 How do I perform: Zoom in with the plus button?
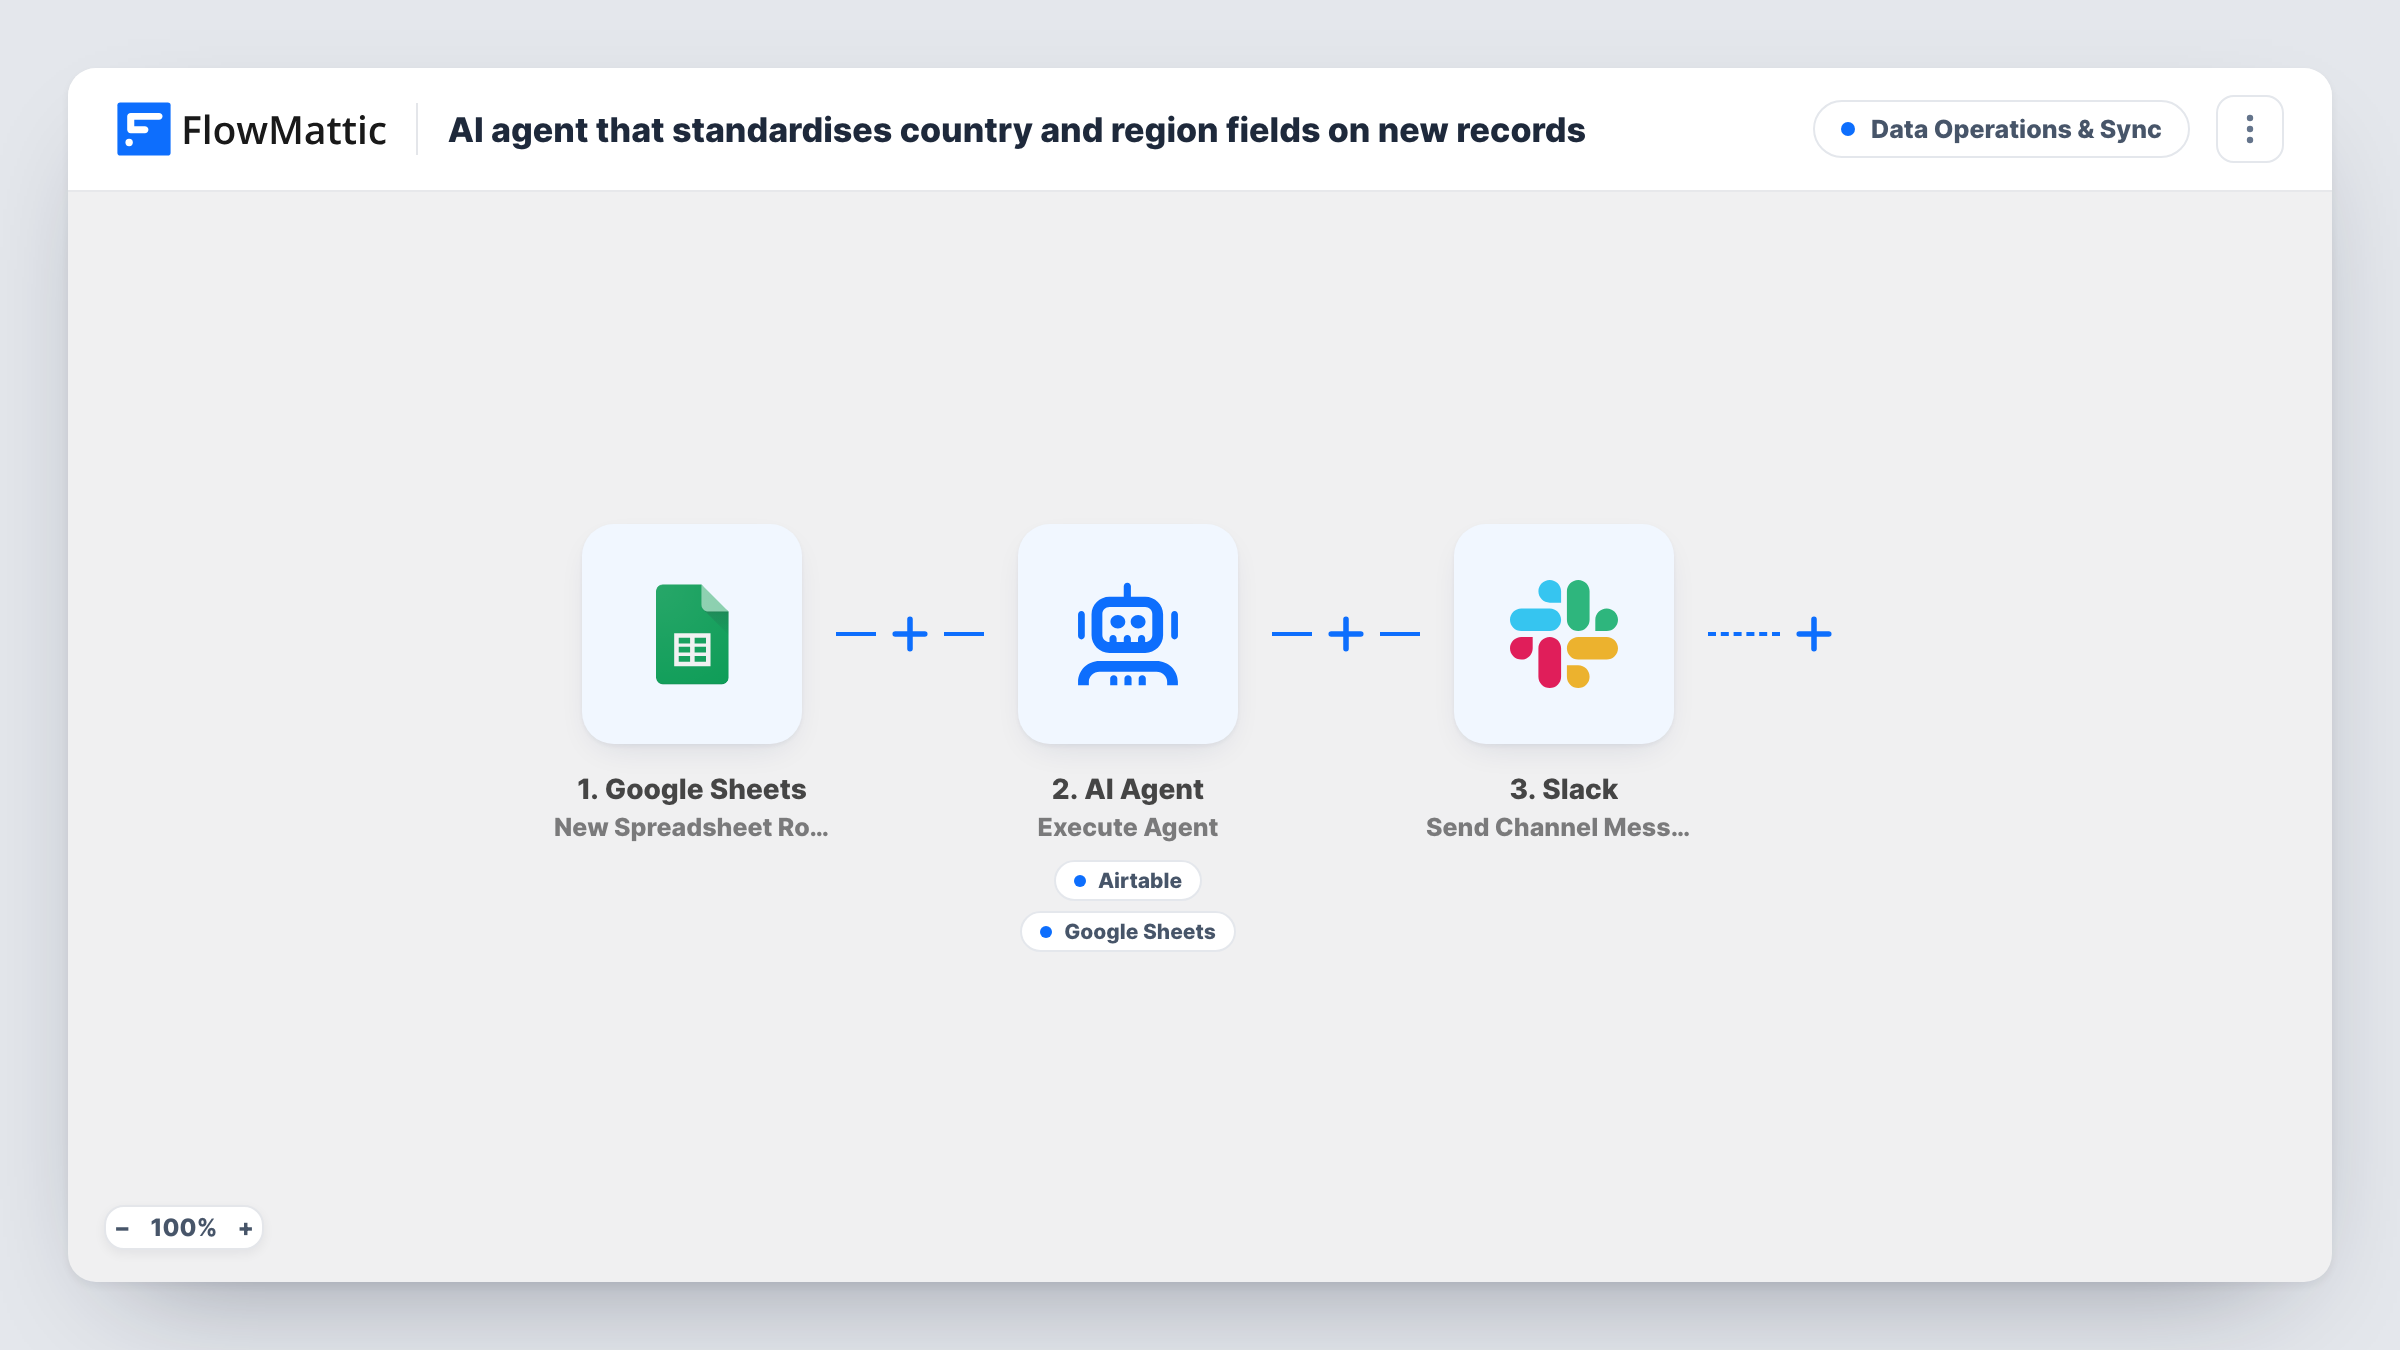click(x=245, y=1228)
